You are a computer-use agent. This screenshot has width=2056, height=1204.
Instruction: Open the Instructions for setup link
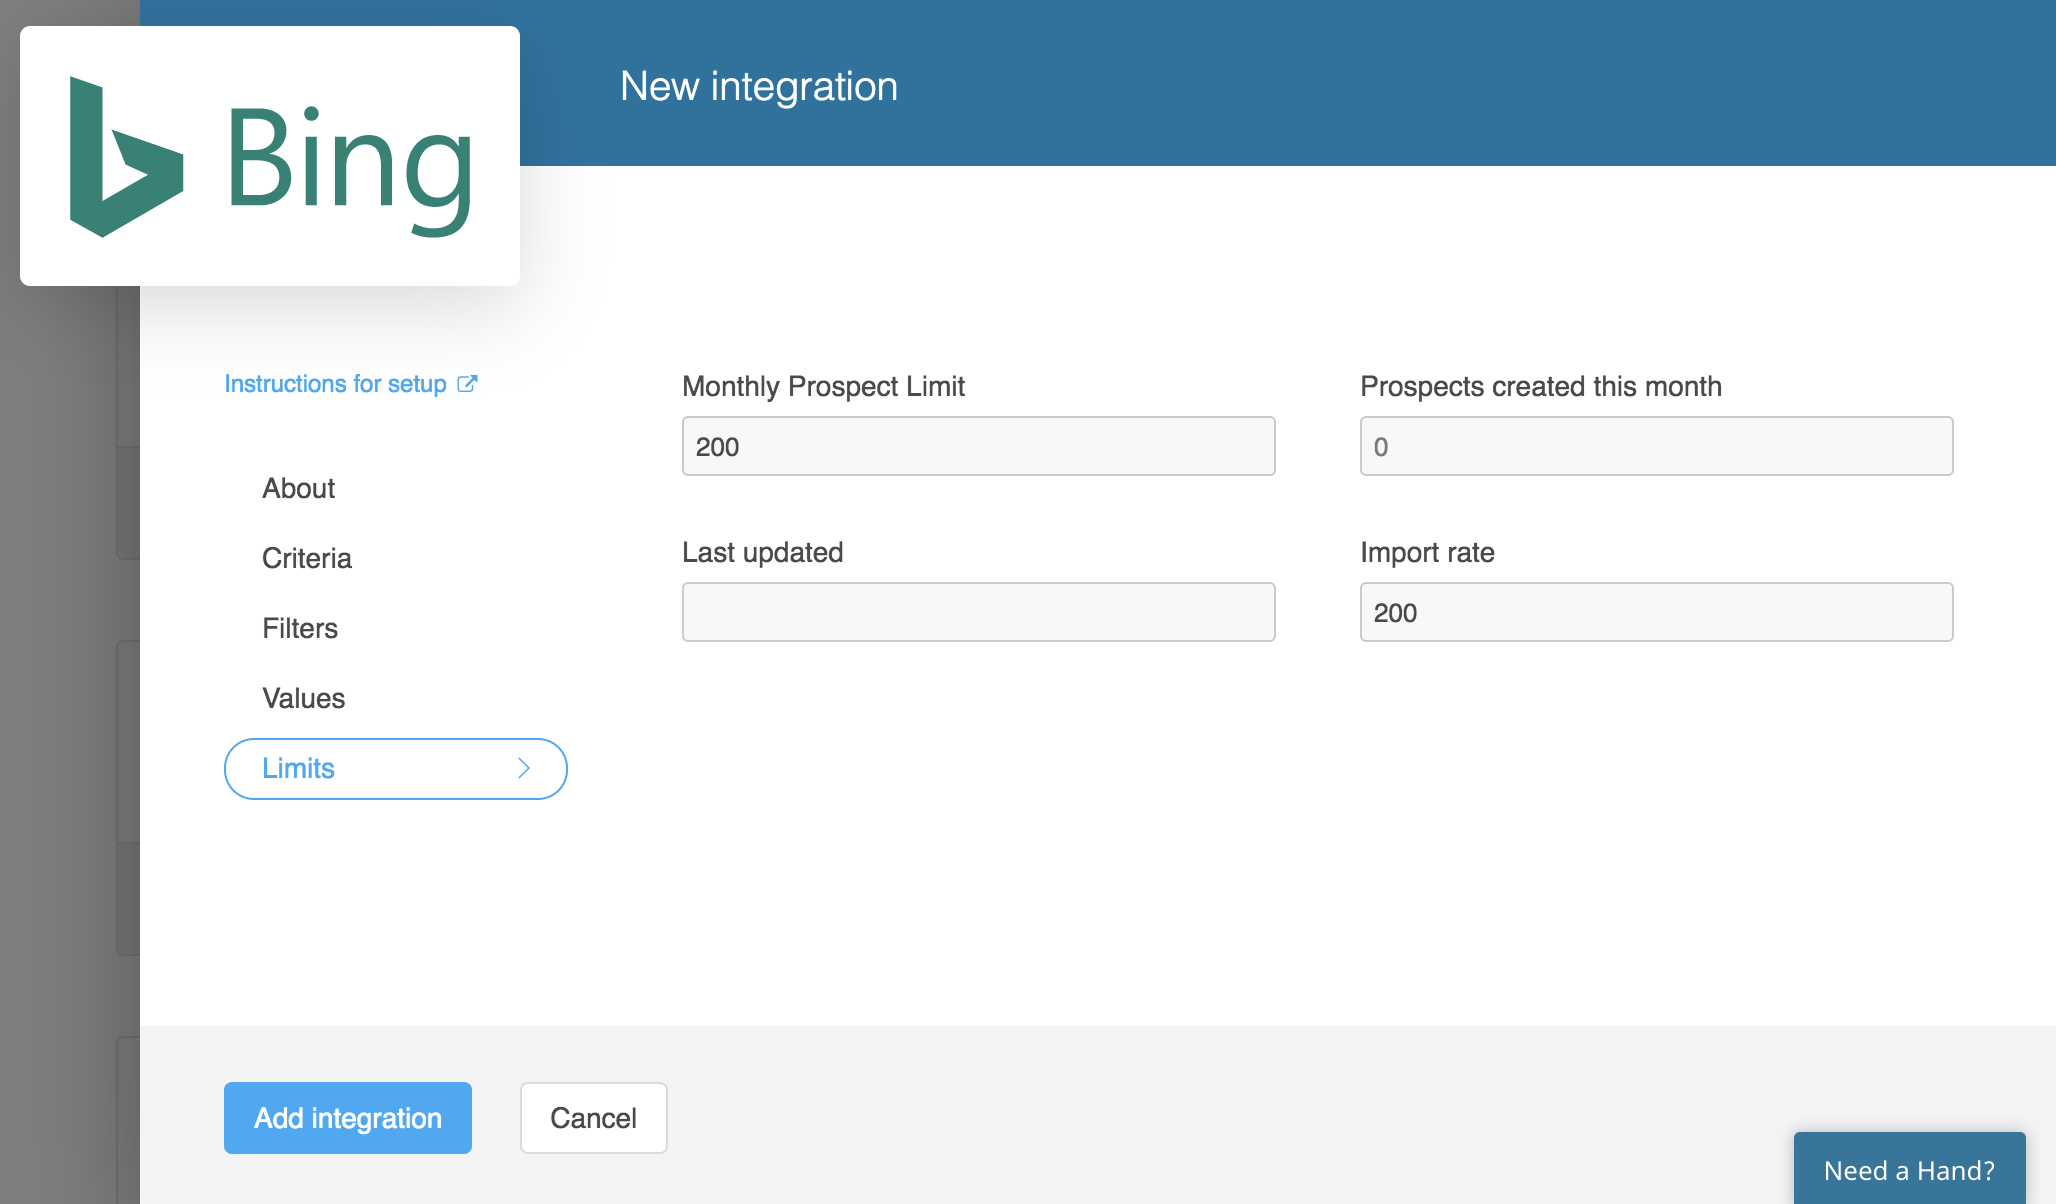click(335, 384)
